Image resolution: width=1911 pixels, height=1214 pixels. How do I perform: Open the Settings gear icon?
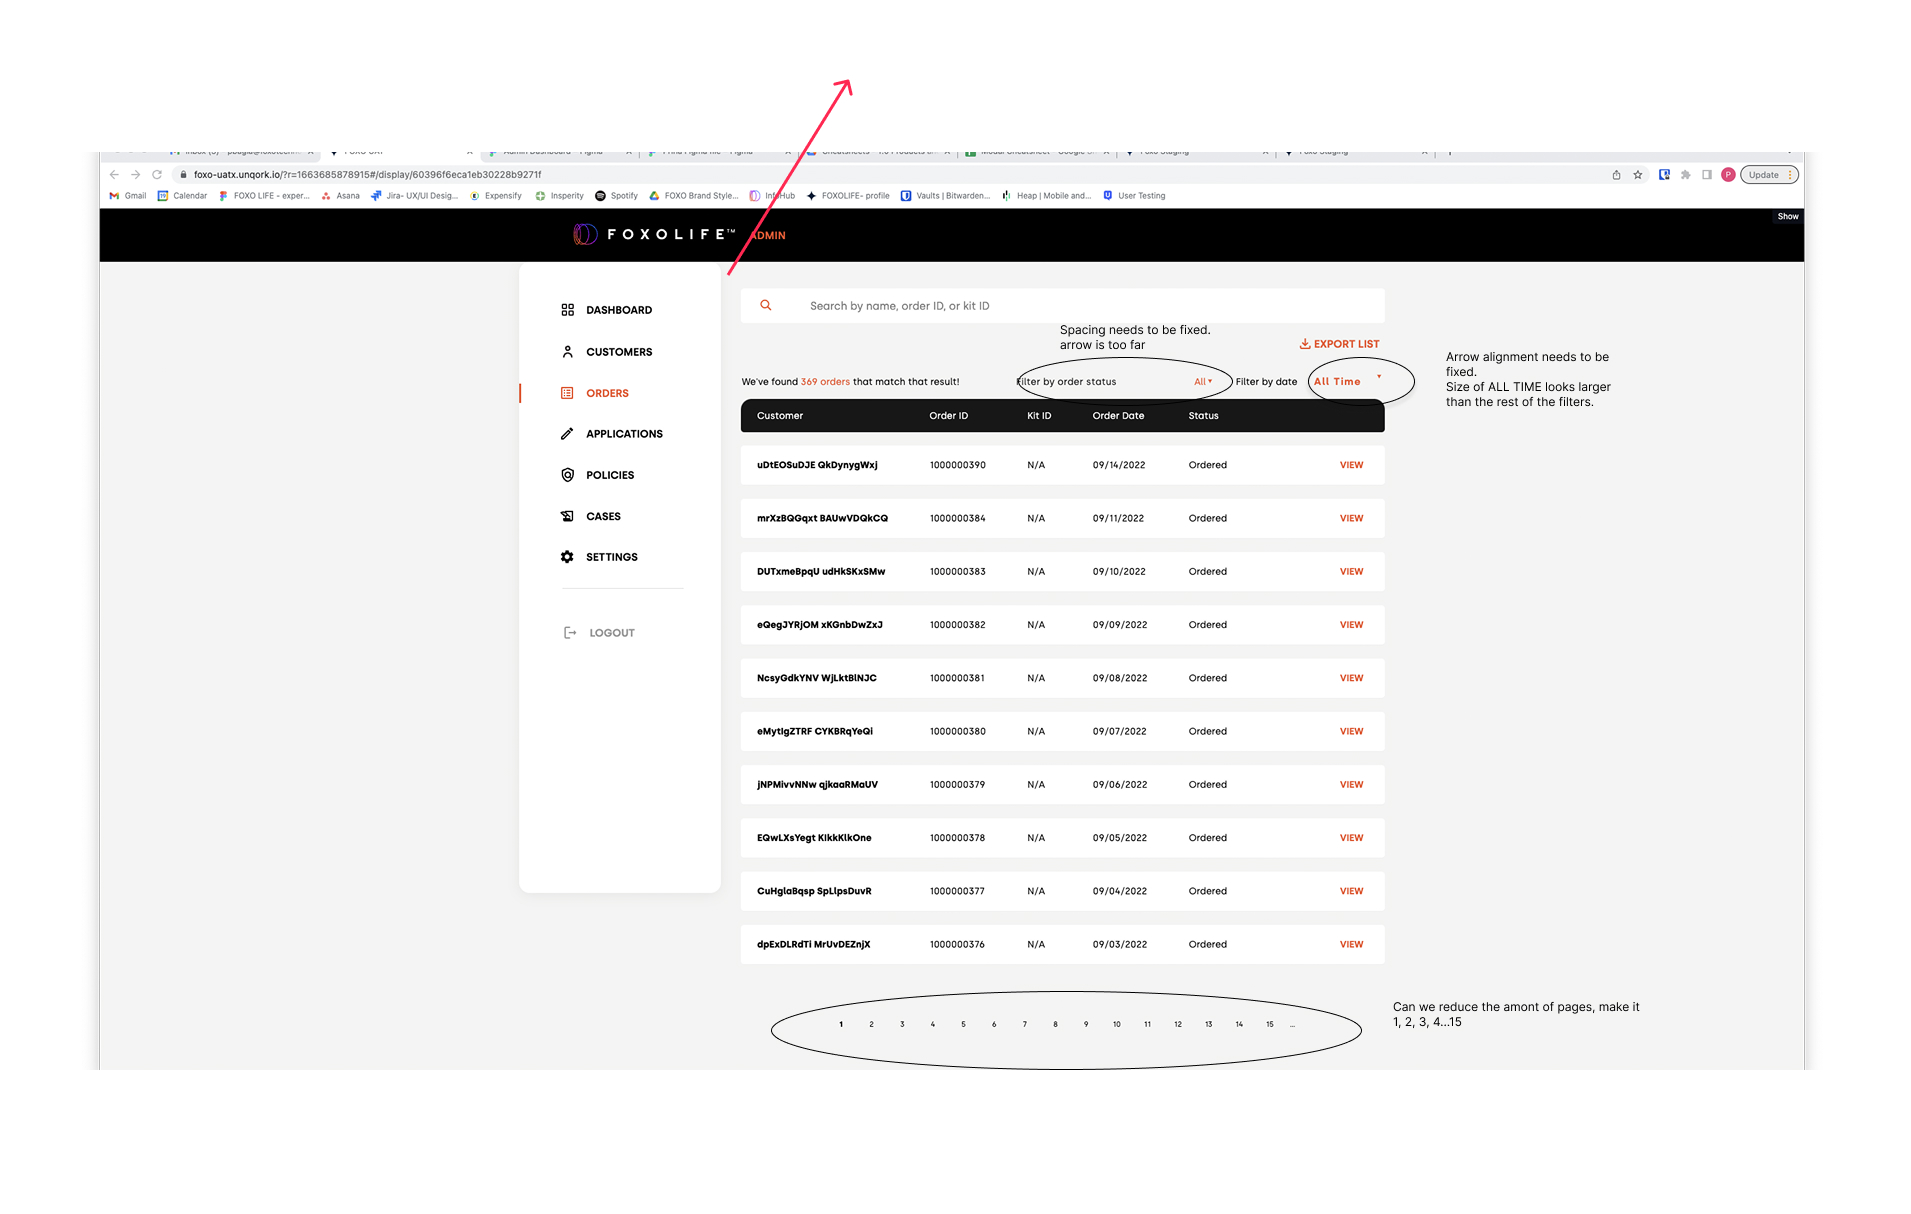click(x=567, y=557)
